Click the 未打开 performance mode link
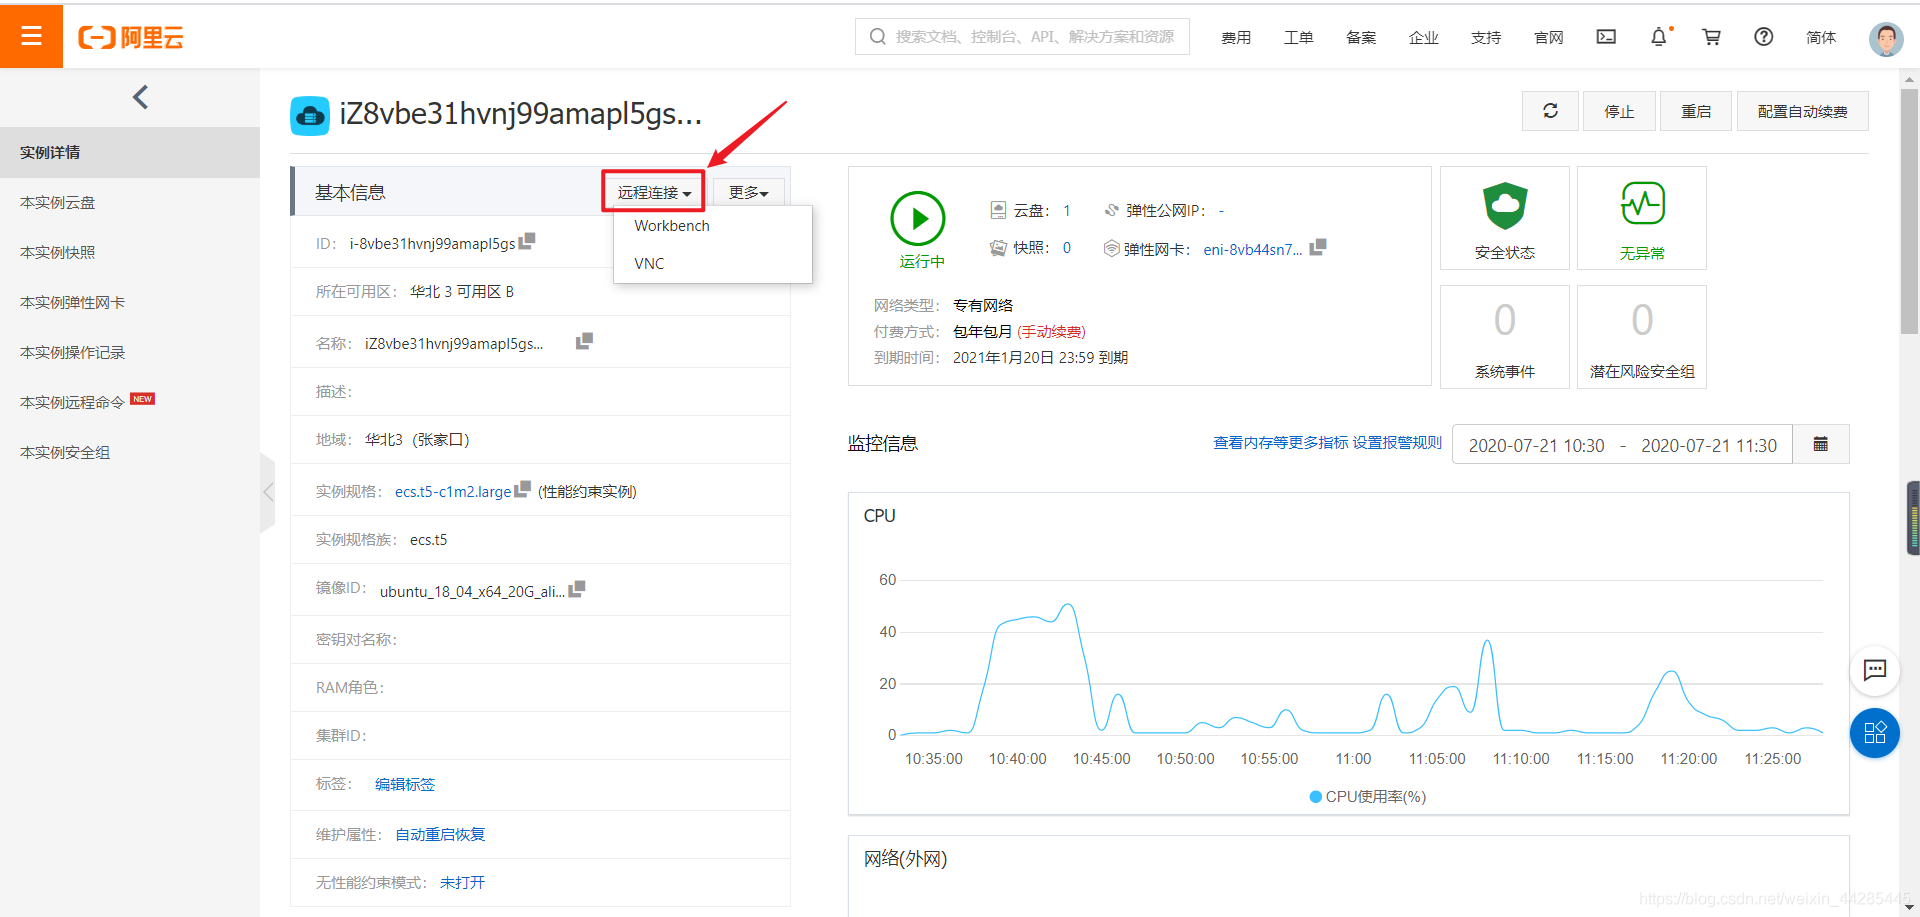 [462, 882]
